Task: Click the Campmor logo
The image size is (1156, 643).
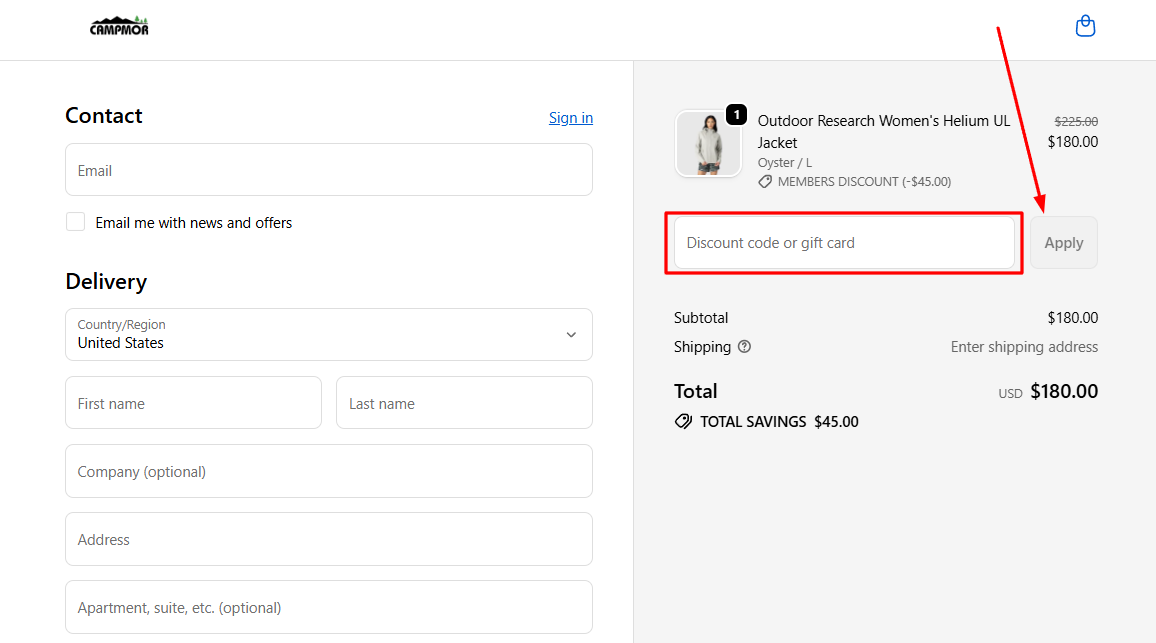Action: (x=119, y=27)
